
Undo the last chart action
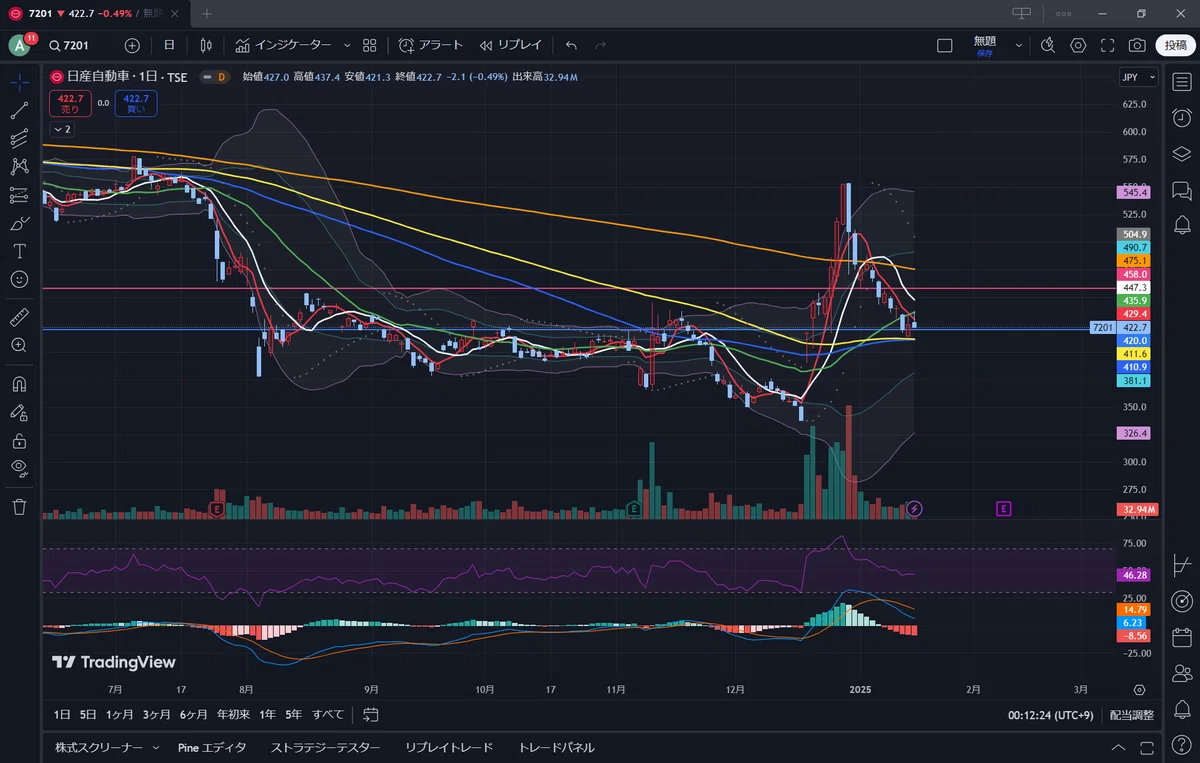tap(571, 45)
